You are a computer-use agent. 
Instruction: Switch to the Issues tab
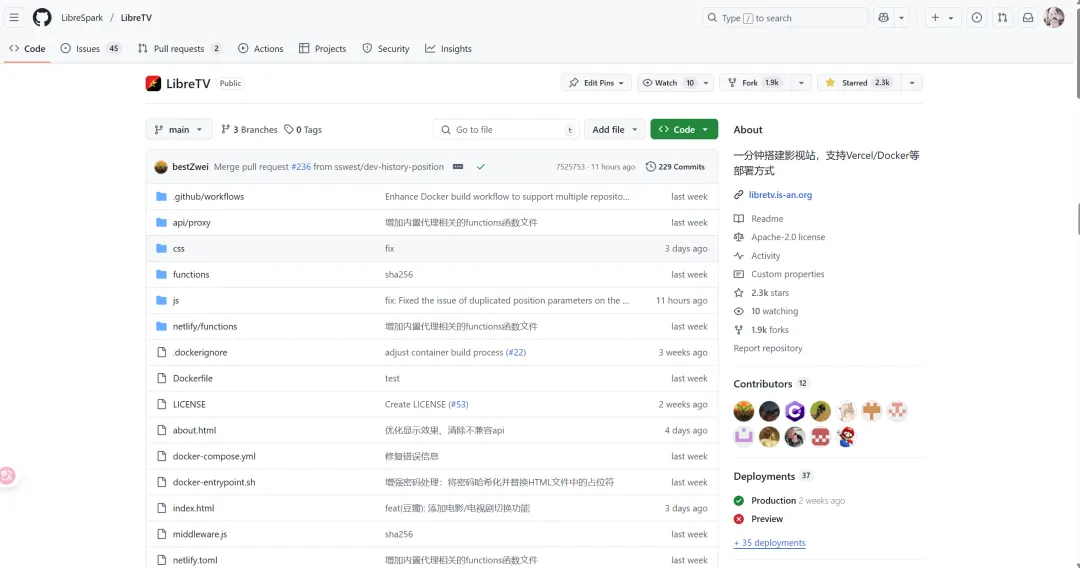(90, 48)
